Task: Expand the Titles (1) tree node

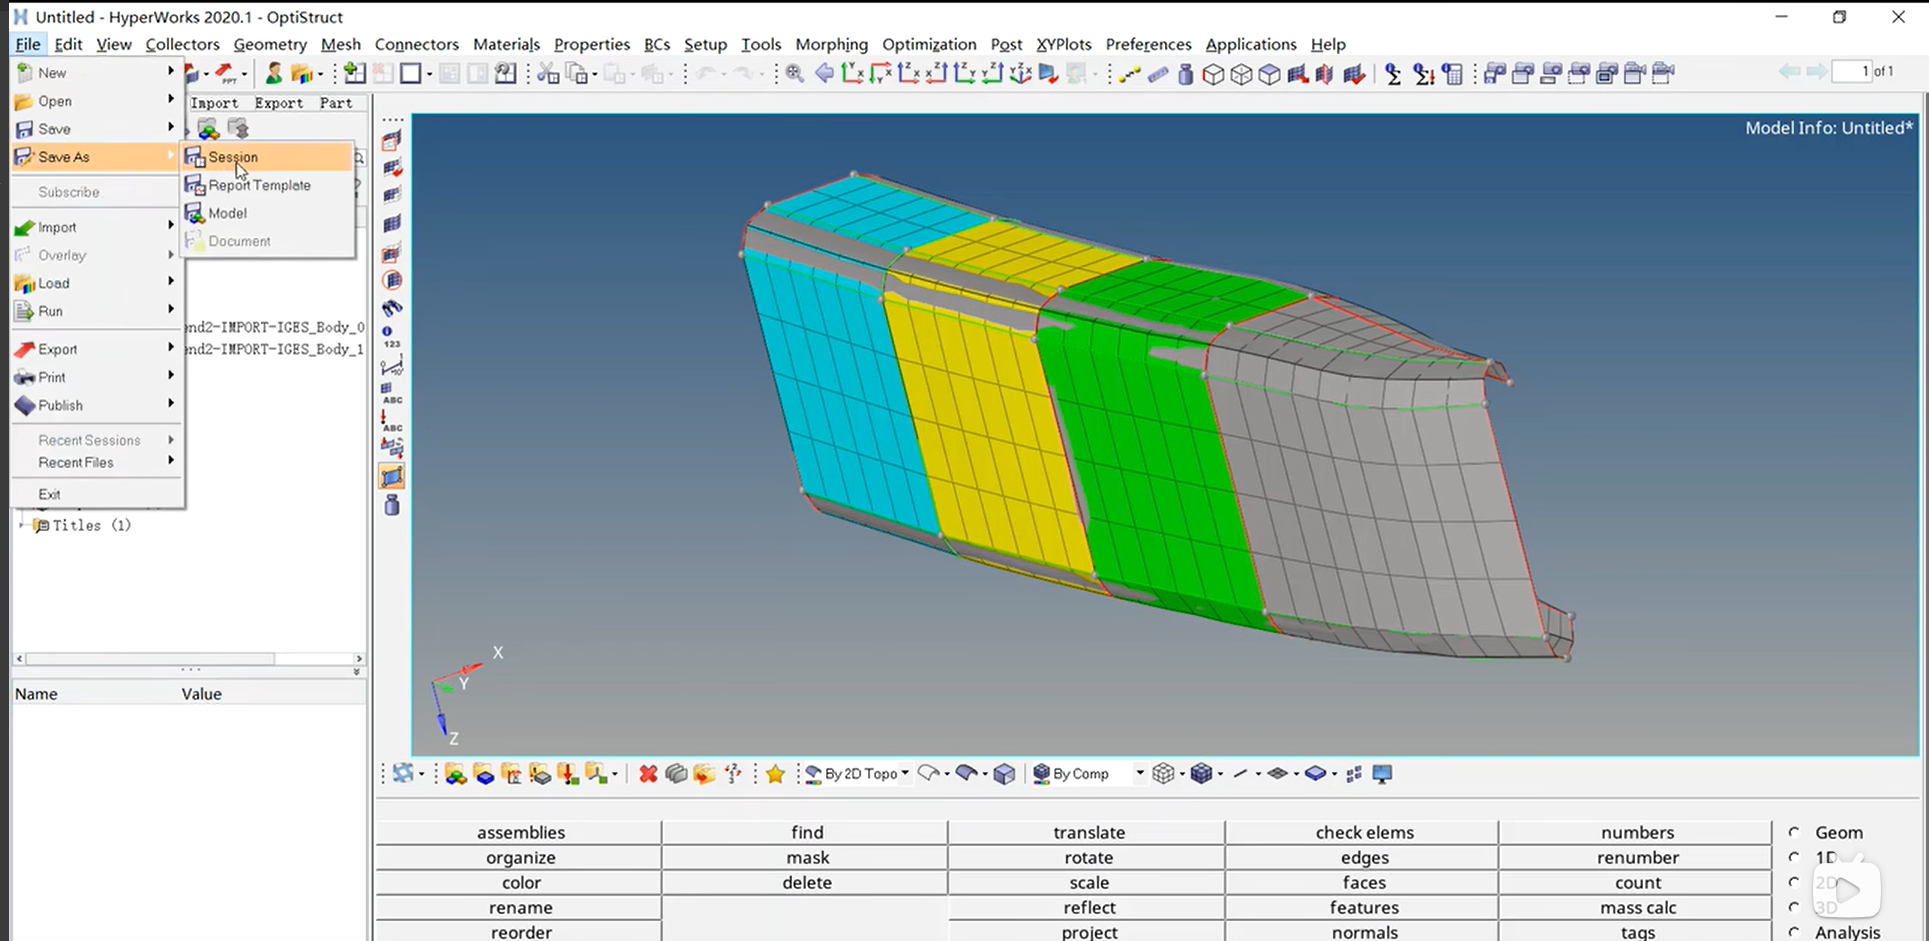Action: 22,525
